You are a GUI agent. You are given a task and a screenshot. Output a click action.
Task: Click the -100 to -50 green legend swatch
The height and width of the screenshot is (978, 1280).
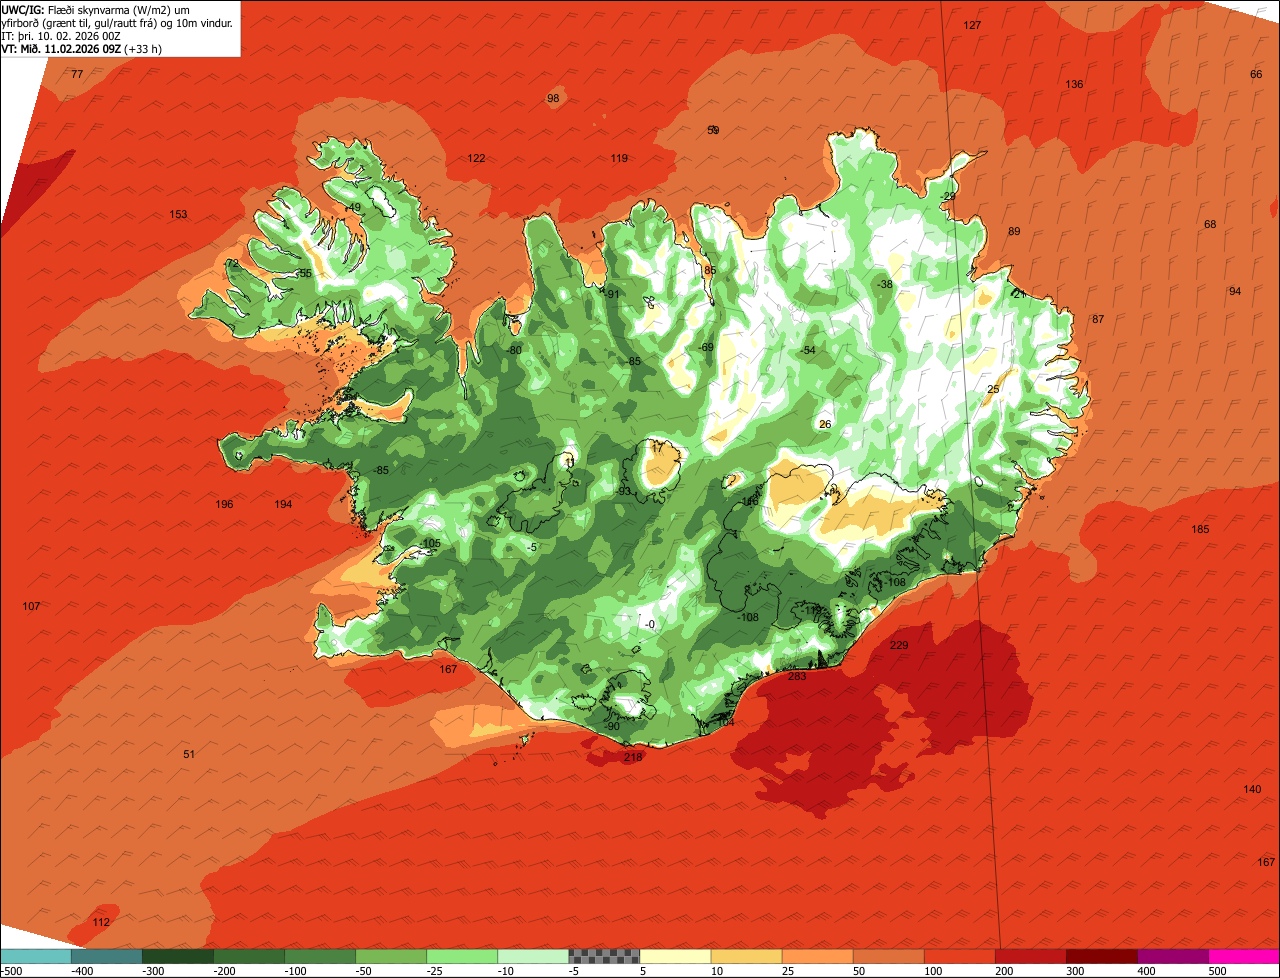coord(320,956)
